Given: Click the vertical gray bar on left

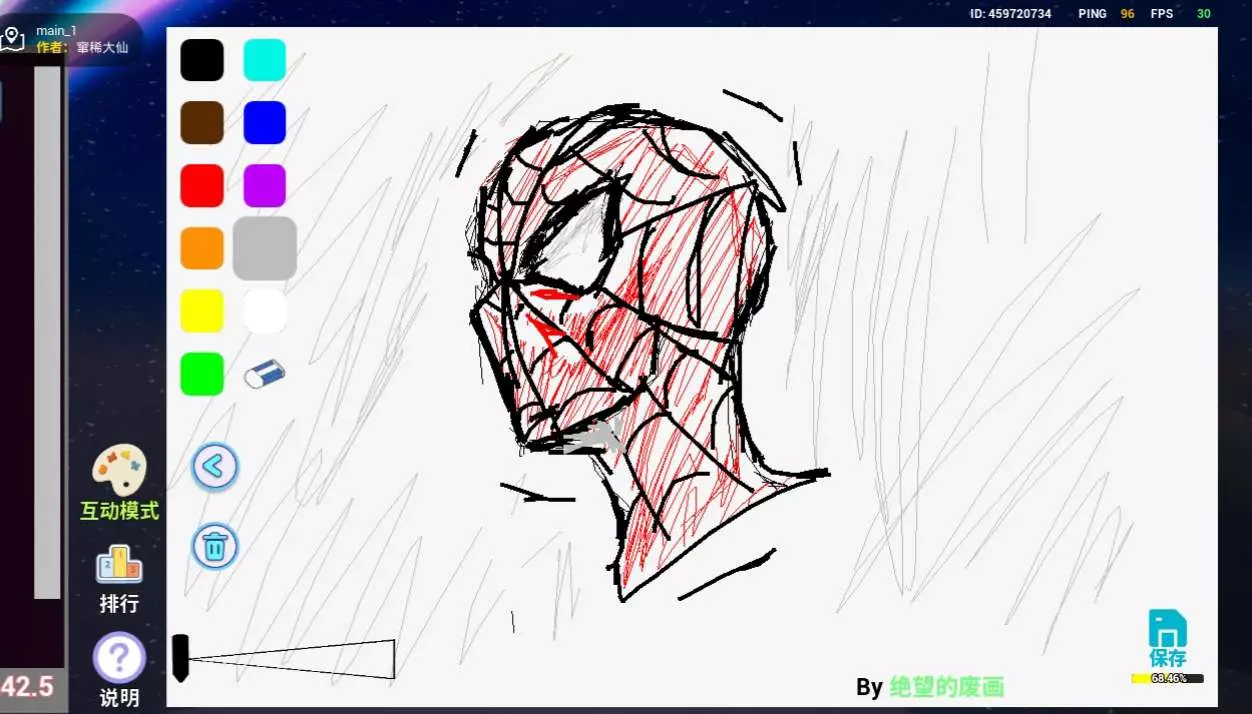Looking at the screenshot, I should point(47,332).
